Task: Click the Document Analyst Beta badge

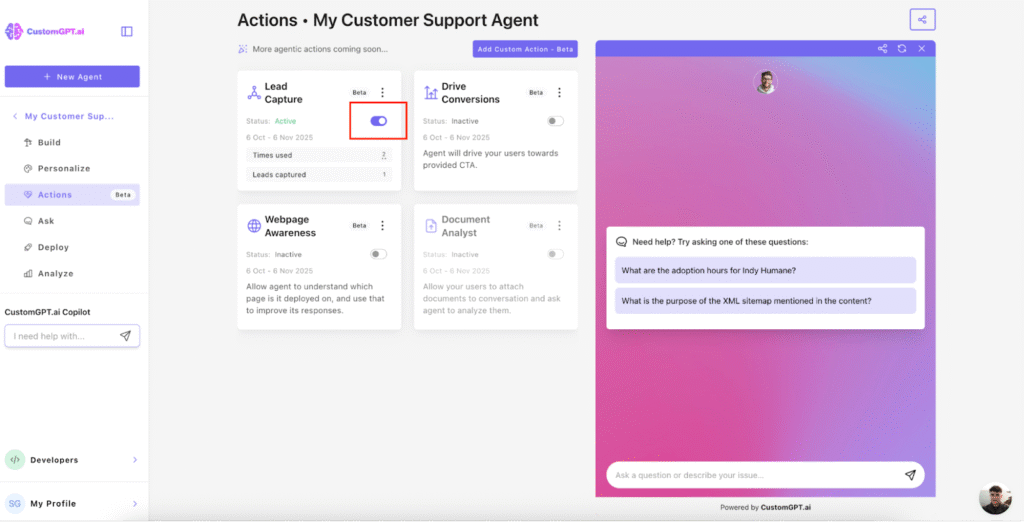Action: [536, 225]
